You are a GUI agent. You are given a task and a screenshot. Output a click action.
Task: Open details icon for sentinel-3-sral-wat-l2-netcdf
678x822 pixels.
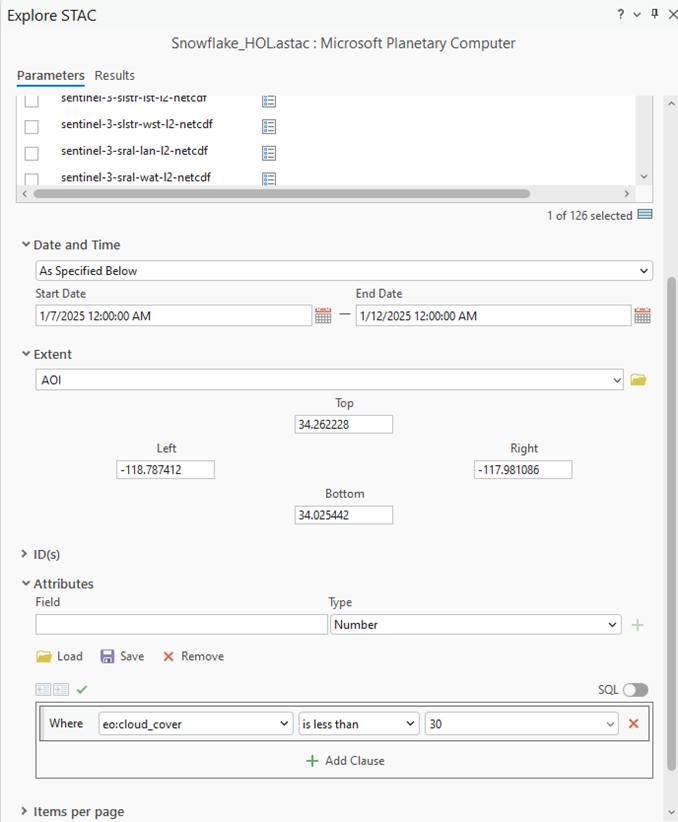point(269,179)
